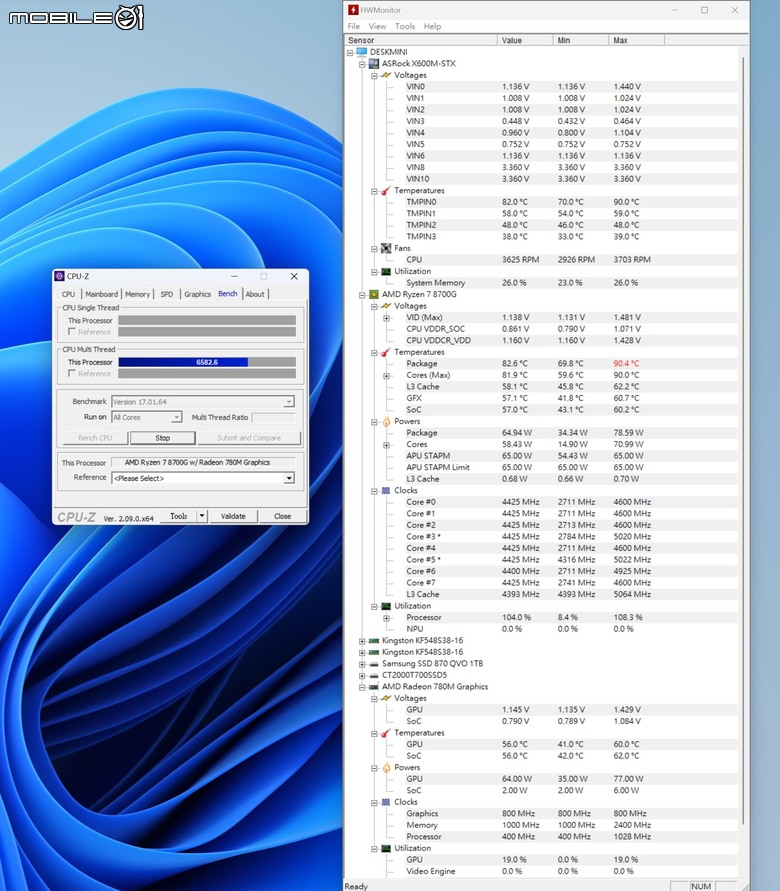Expand the VID (Max) voltage entry

(x=386, y=318)
